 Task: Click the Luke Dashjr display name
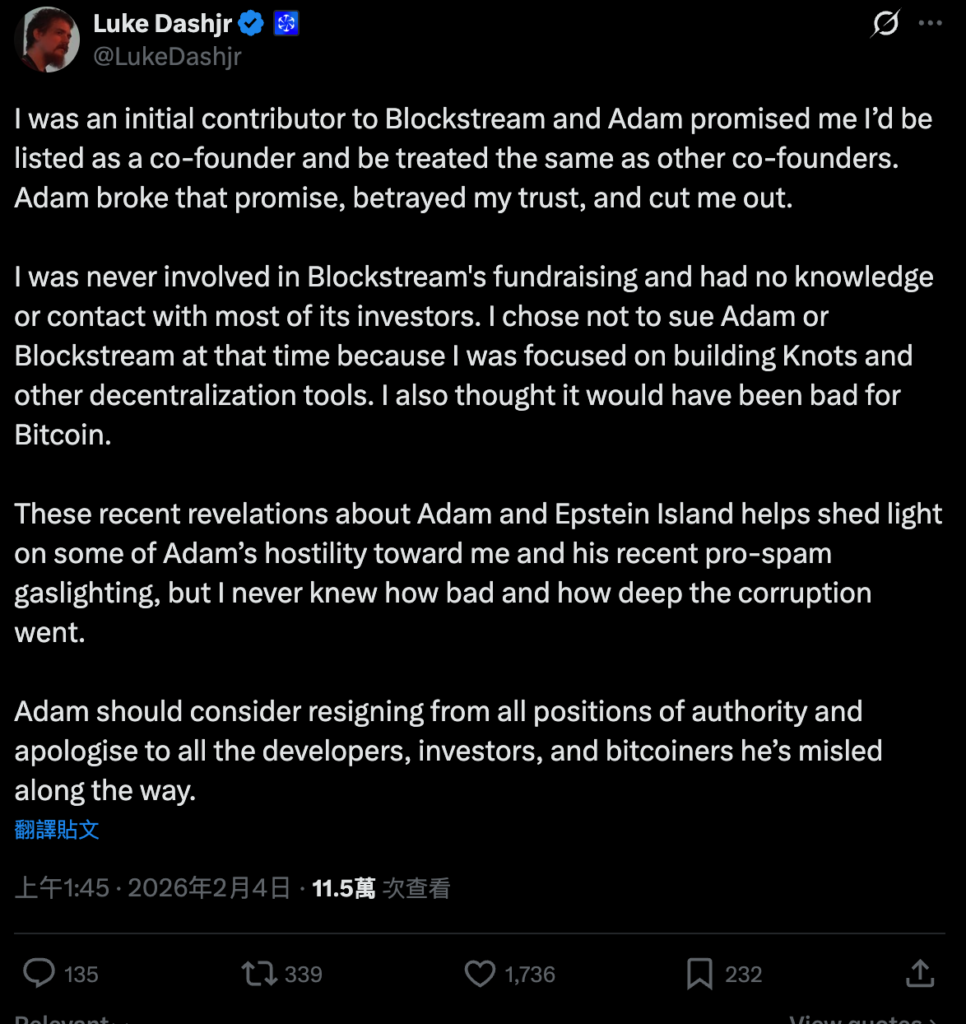tap(163, 24)
